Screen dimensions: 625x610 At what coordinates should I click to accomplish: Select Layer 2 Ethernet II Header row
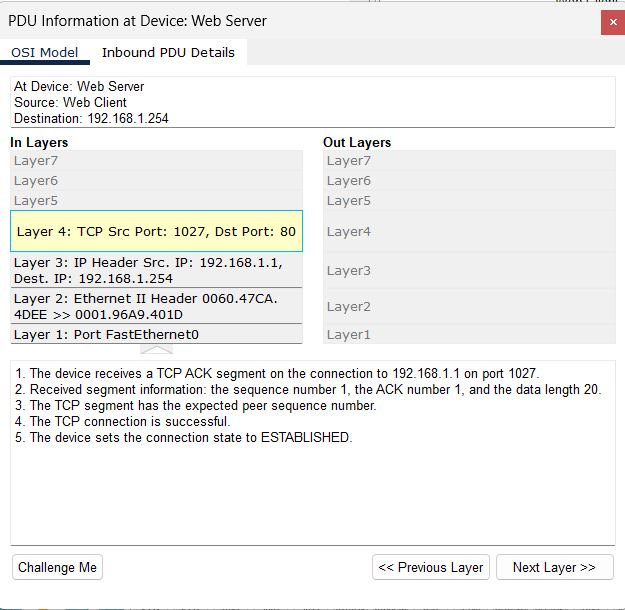pyautogui.click(x=156, y=306)
